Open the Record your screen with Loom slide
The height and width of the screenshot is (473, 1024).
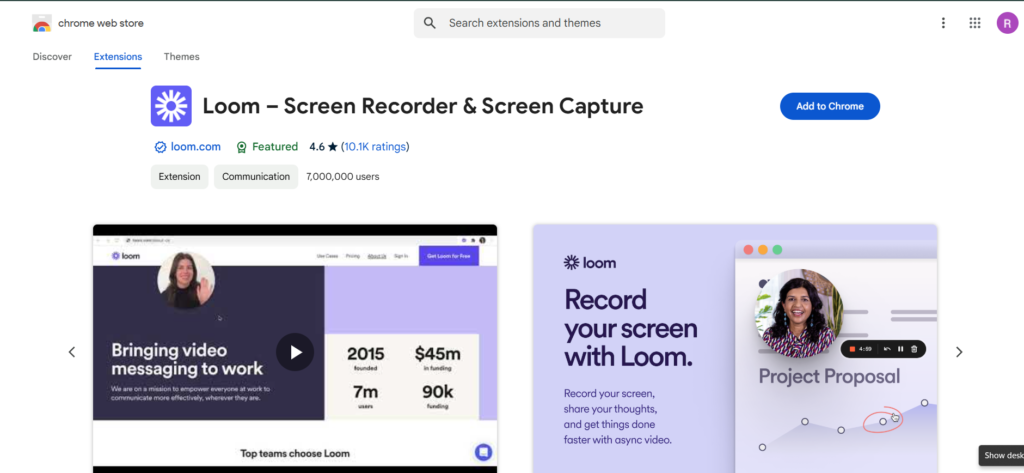pyautogui.click(x=735, y=349)
